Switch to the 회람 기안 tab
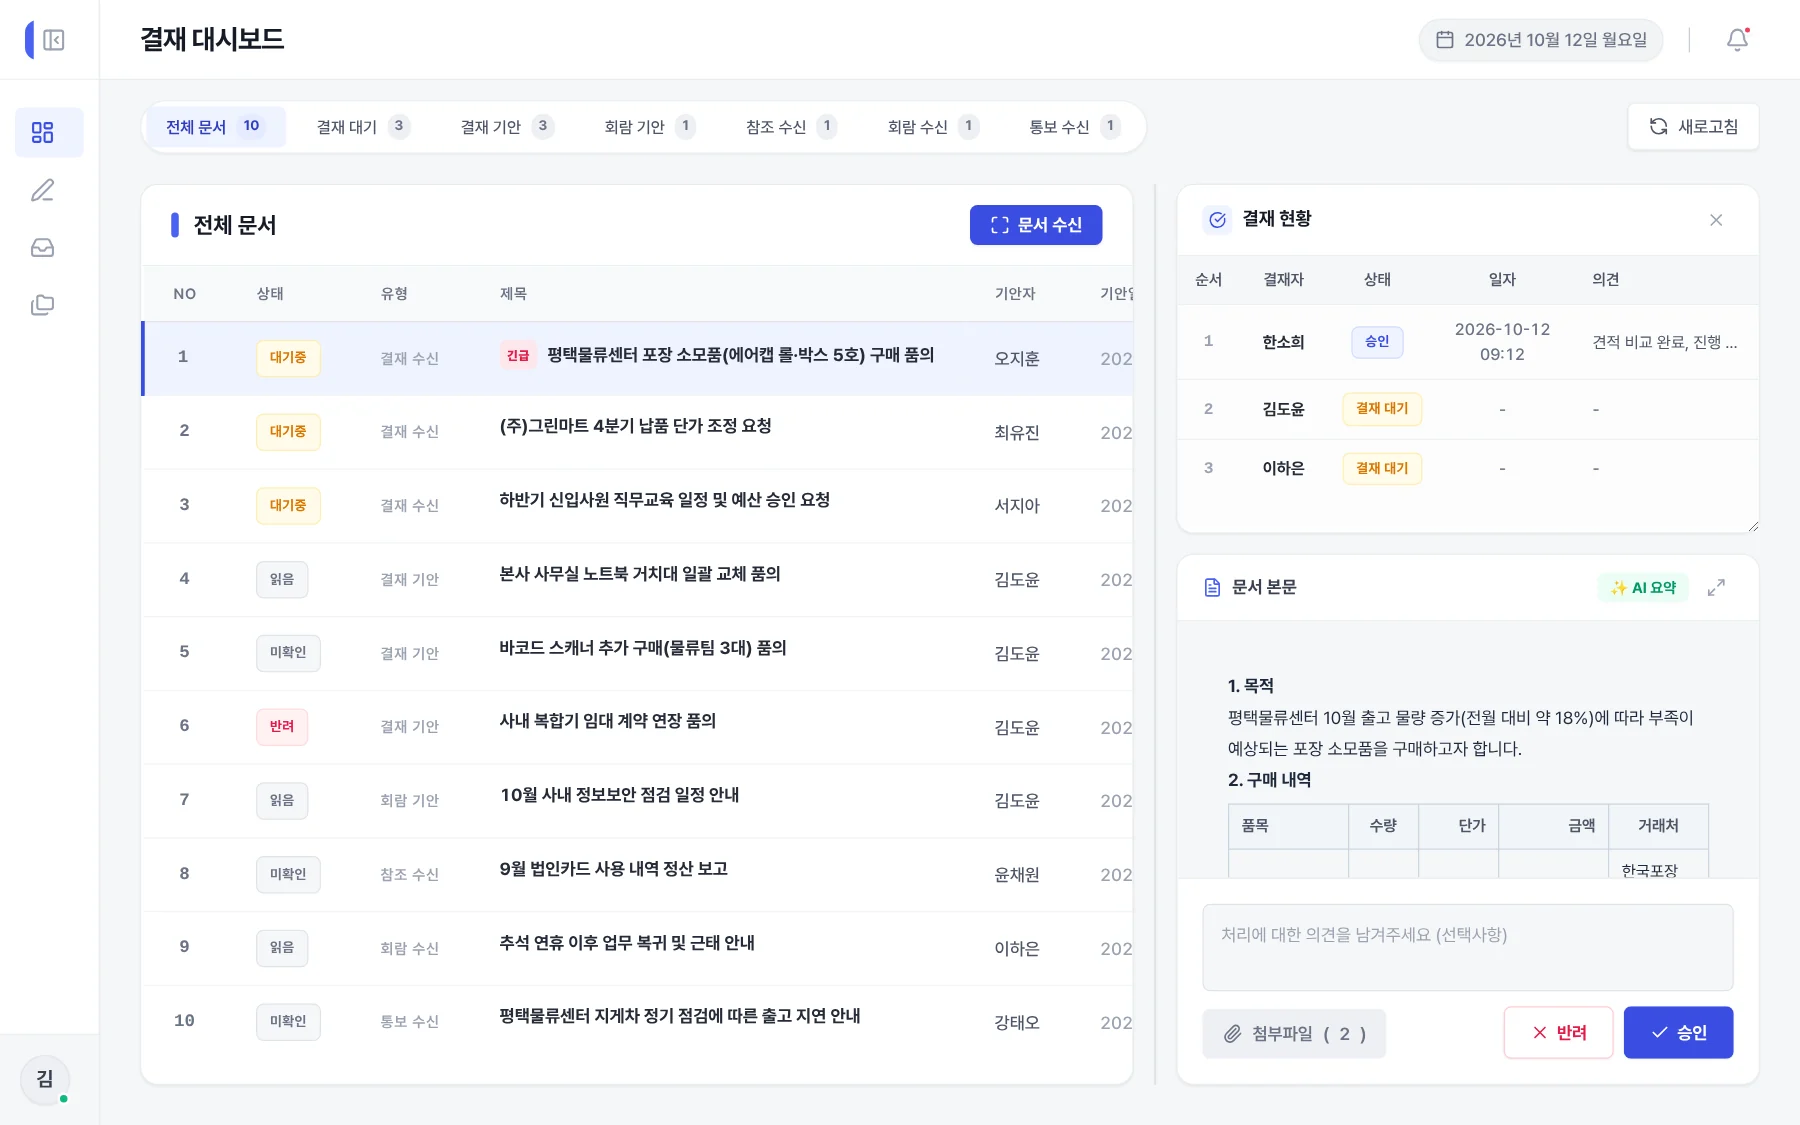This screenshot has width=1800, height=1125. (x=649, y=127)
